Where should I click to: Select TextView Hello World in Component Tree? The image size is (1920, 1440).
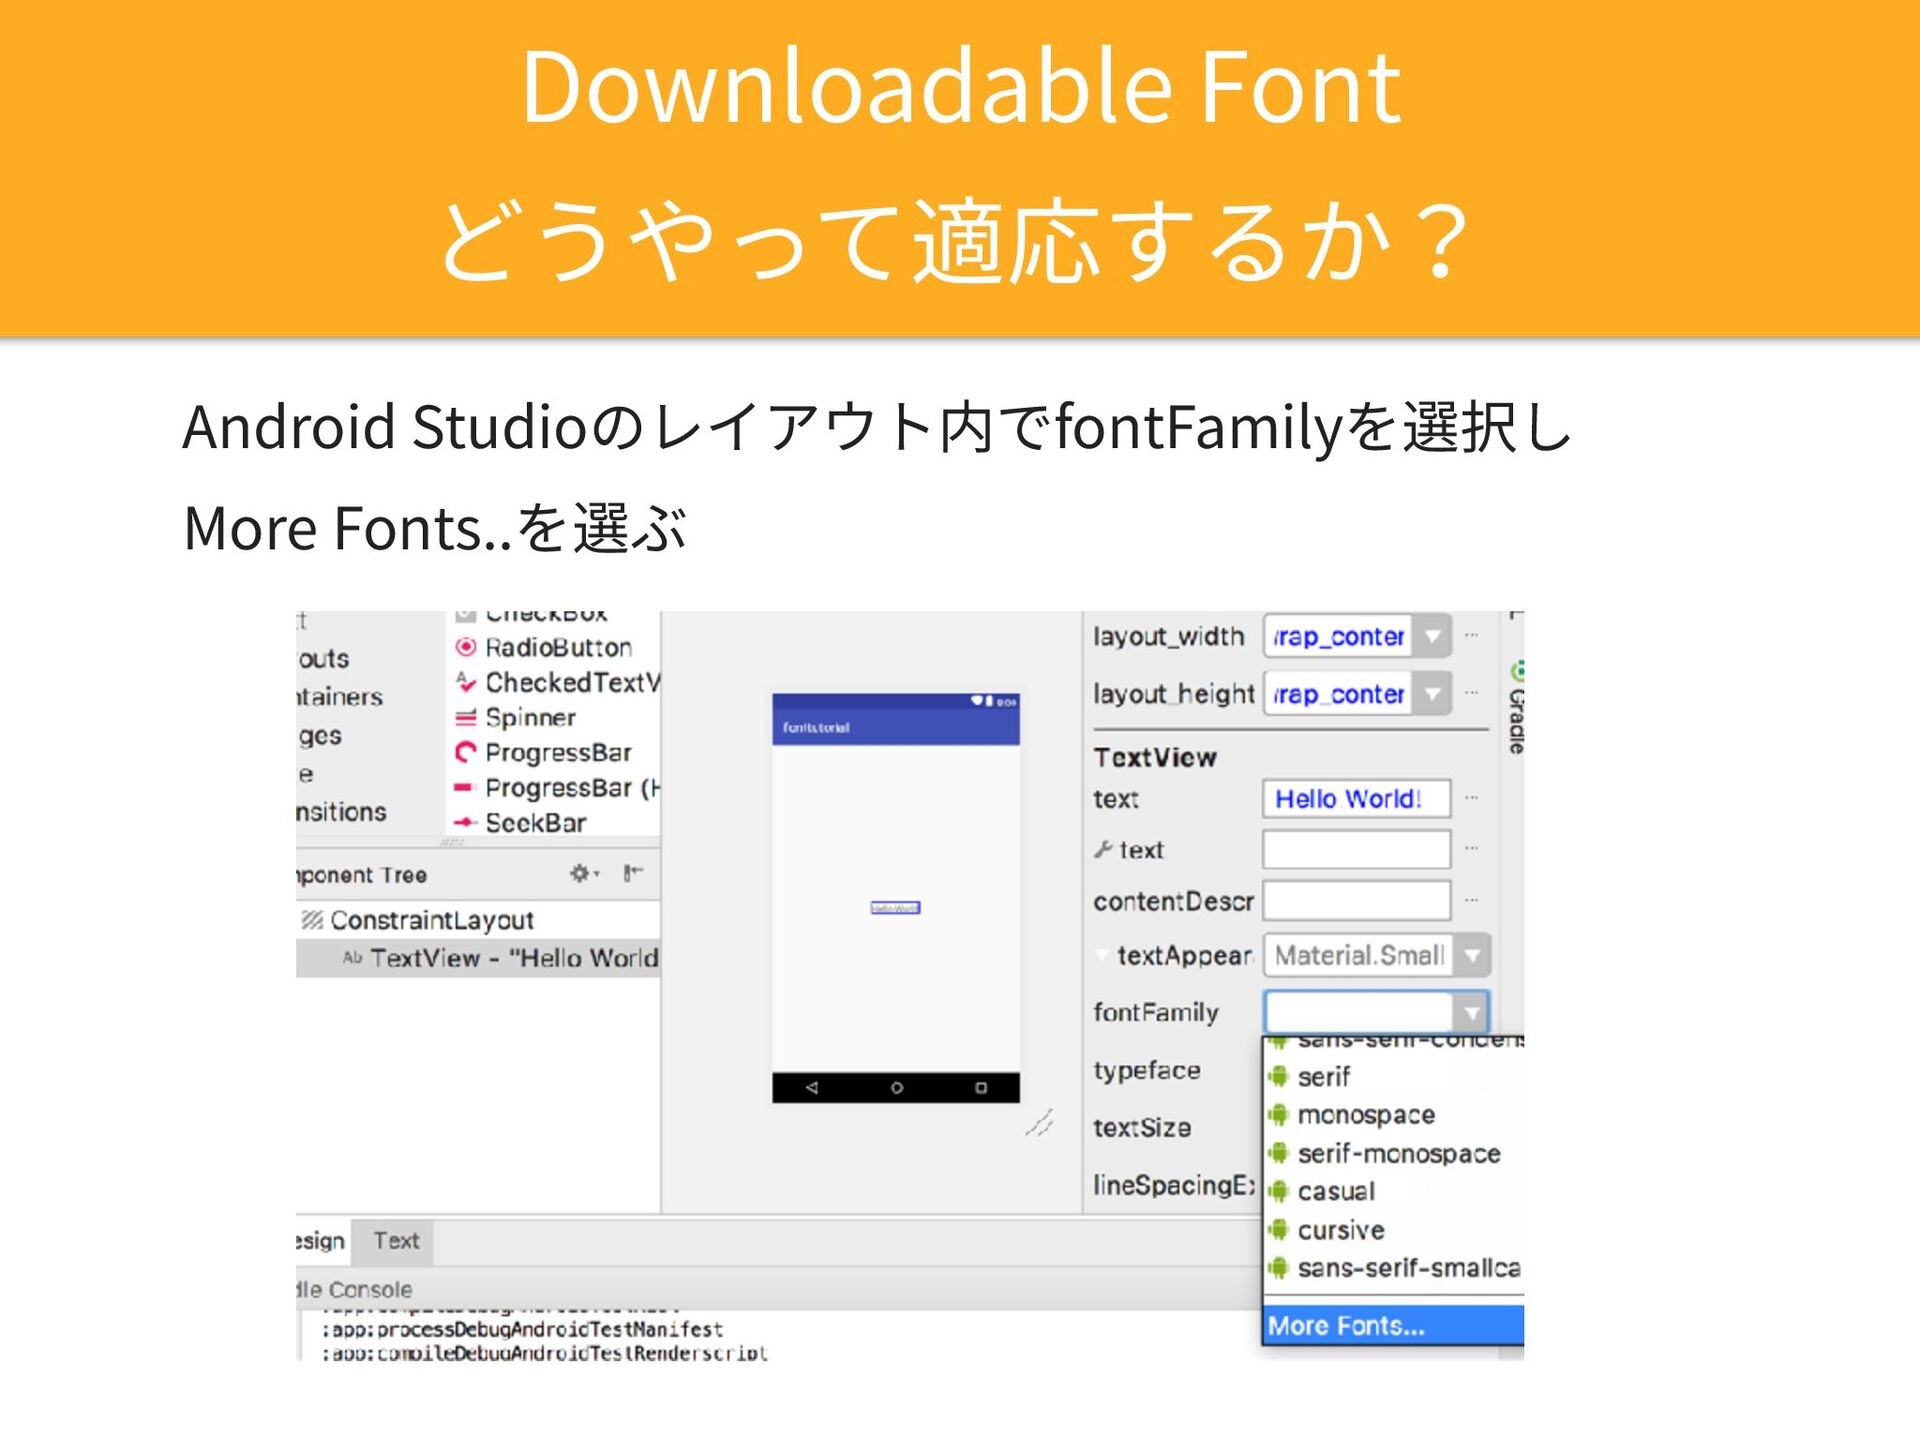pos(478,958)
